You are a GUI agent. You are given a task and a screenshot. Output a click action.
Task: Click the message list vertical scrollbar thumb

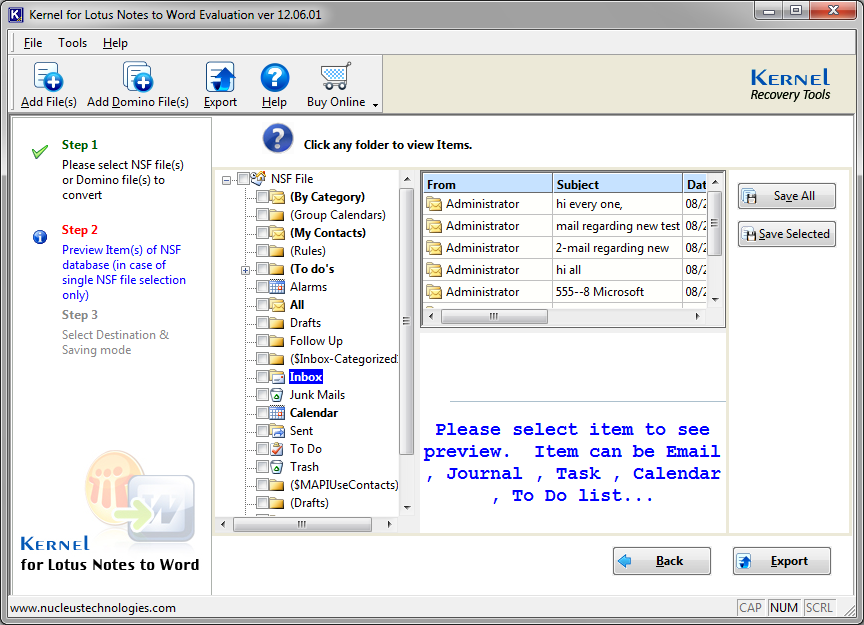pyautogui.click(x=715, y=223)
